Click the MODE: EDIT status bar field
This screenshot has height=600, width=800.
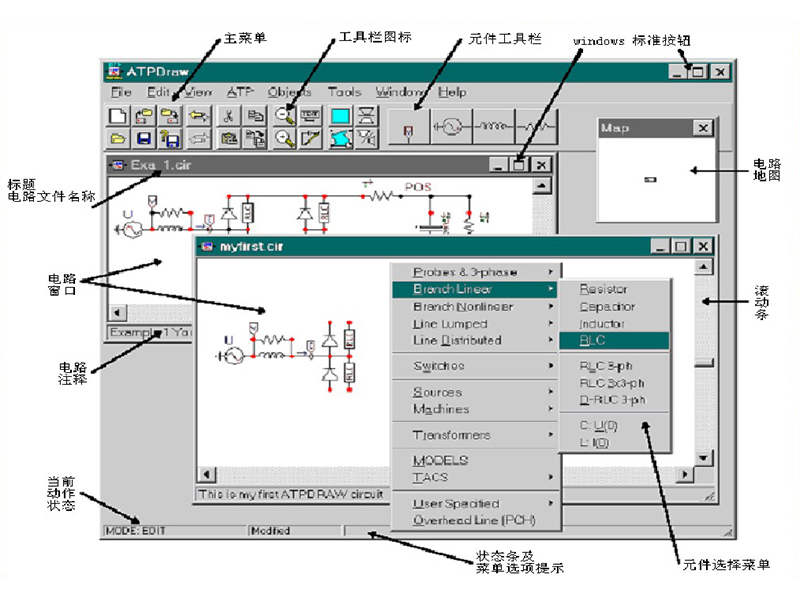[x=175, y=531]
